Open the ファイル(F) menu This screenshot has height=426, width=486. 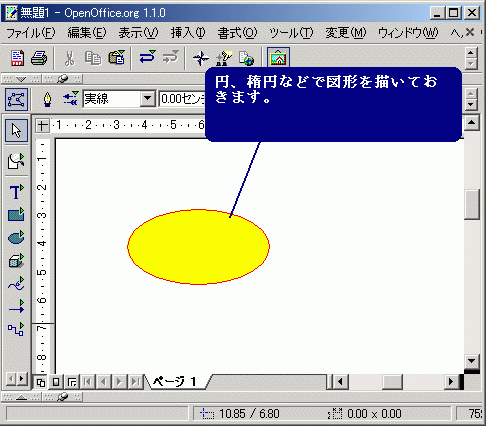[x=31, y=33]
